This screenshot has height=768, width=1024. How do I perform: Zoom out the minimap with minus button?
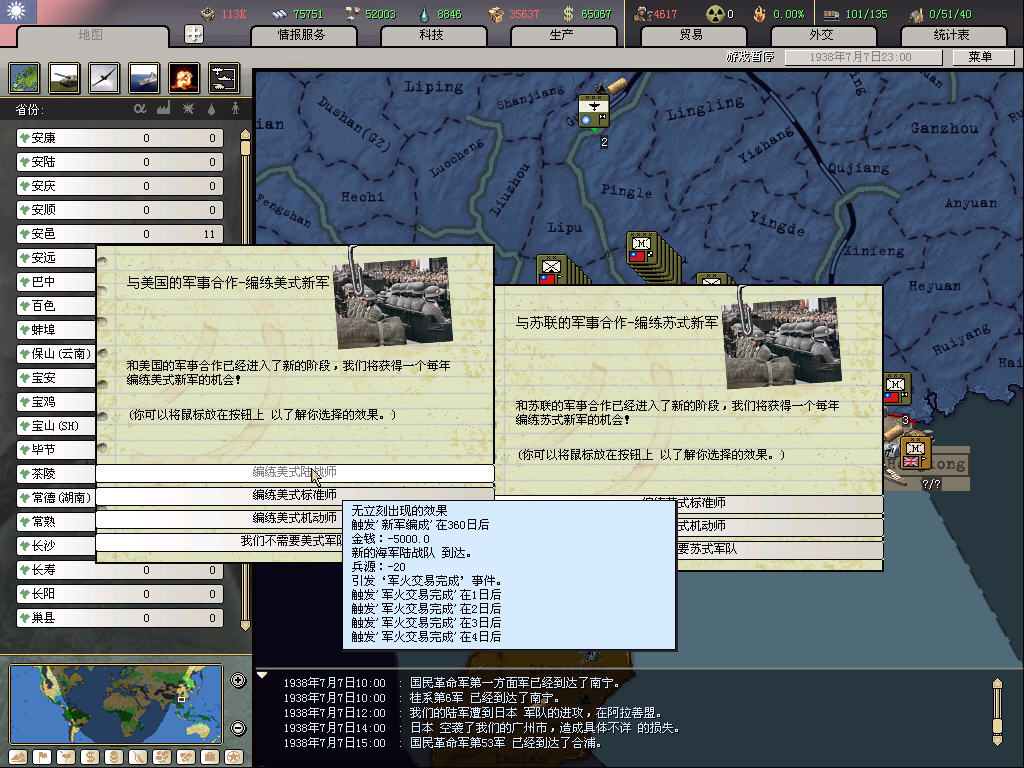pyautogui.click(x=238, y=728)
